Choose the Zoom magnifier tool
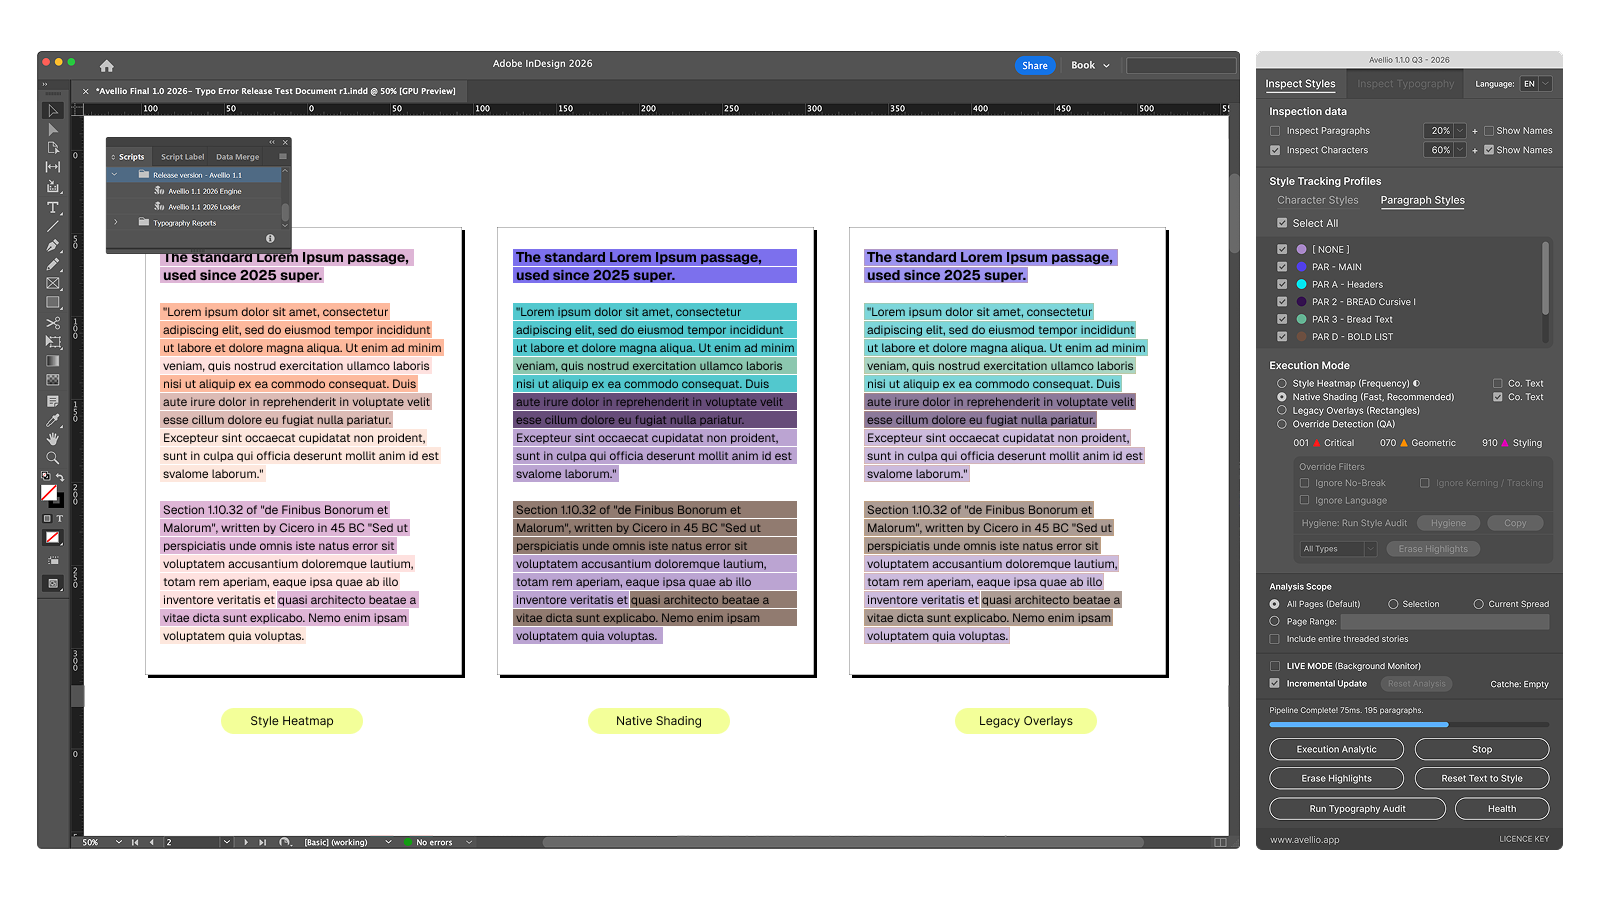1600x900 pixels. [x=53, y=458]
